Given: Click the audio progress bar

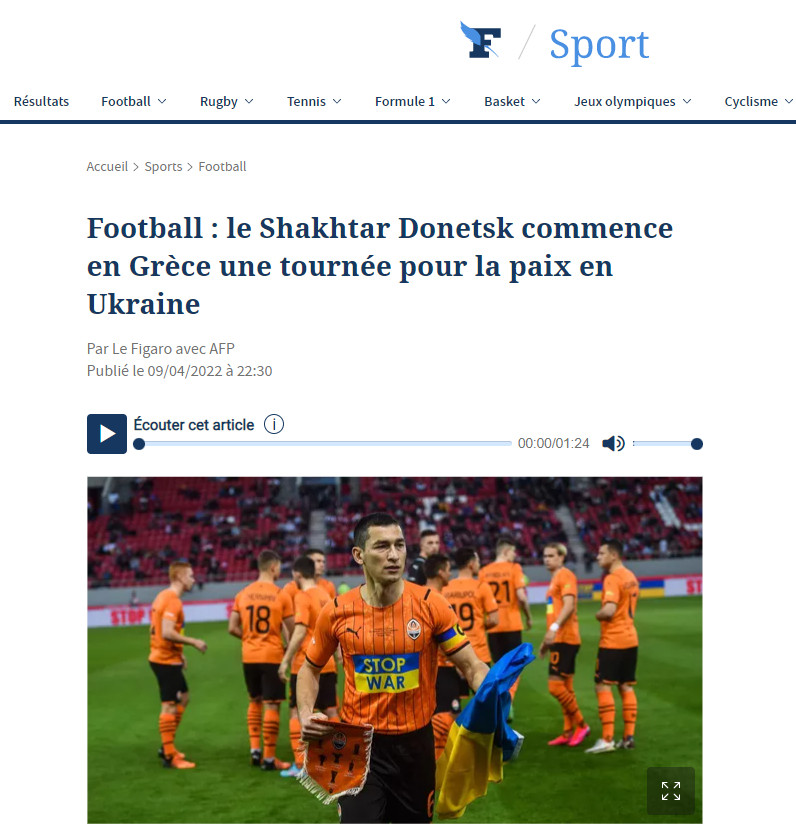Looking at the screenshot, I should tap(322, 444).
